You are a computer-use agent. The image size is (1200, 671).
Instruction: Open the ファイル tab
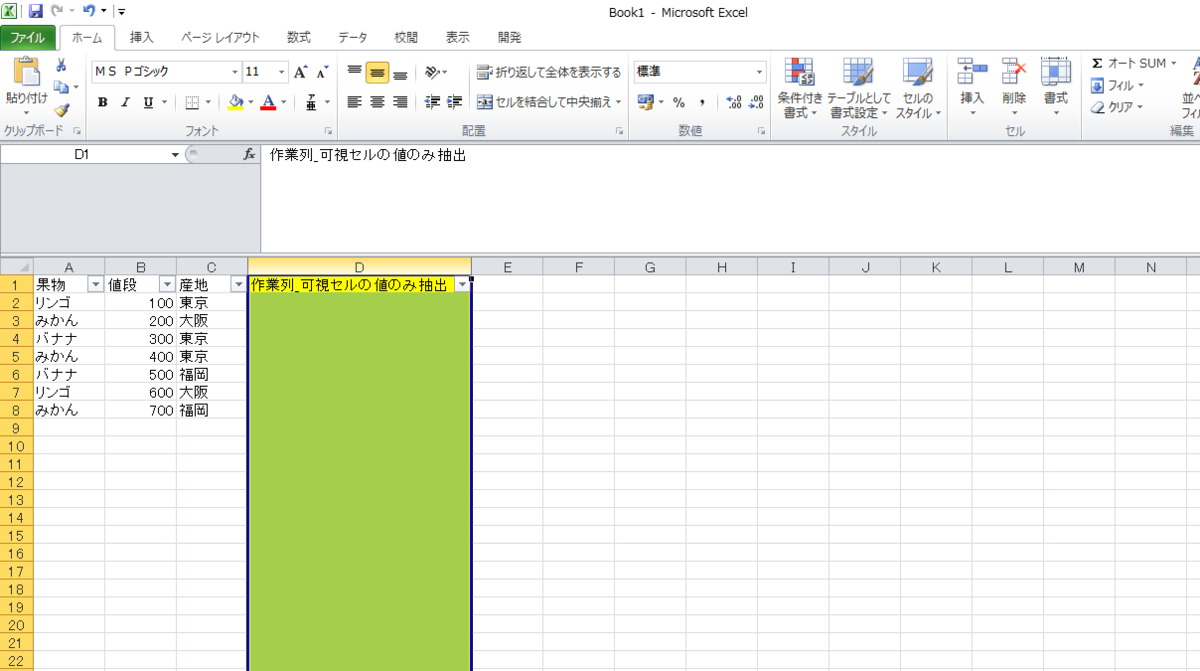click(28, 38)
